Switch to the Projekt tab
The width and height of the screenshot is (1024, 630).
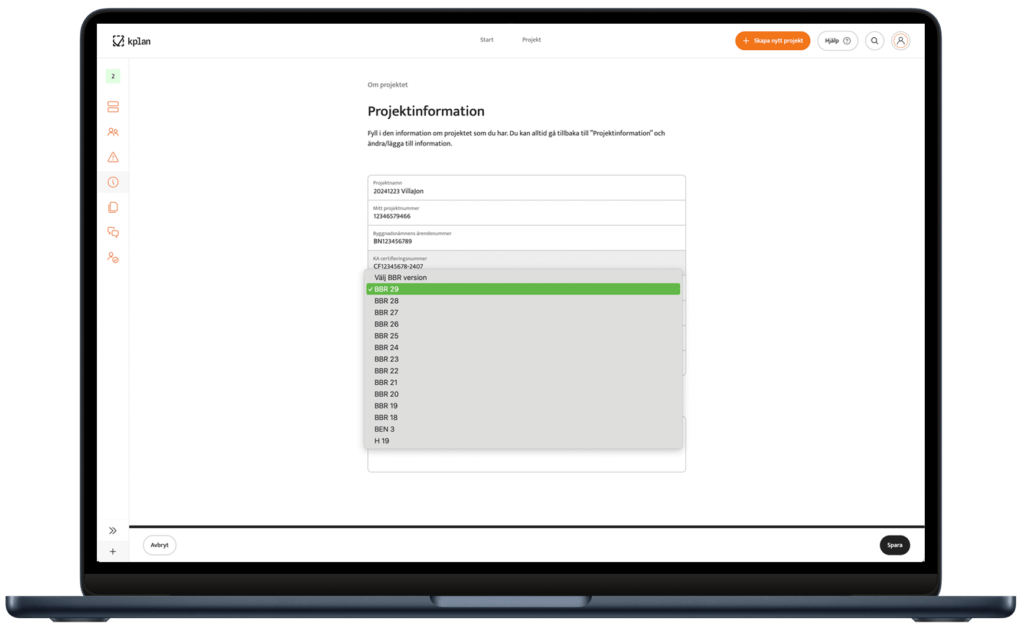(531, 40)
